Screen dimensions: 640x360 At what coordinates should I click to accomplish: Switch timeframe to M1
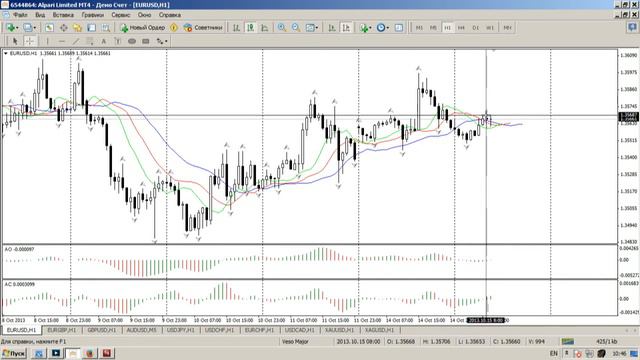point(419,28)
